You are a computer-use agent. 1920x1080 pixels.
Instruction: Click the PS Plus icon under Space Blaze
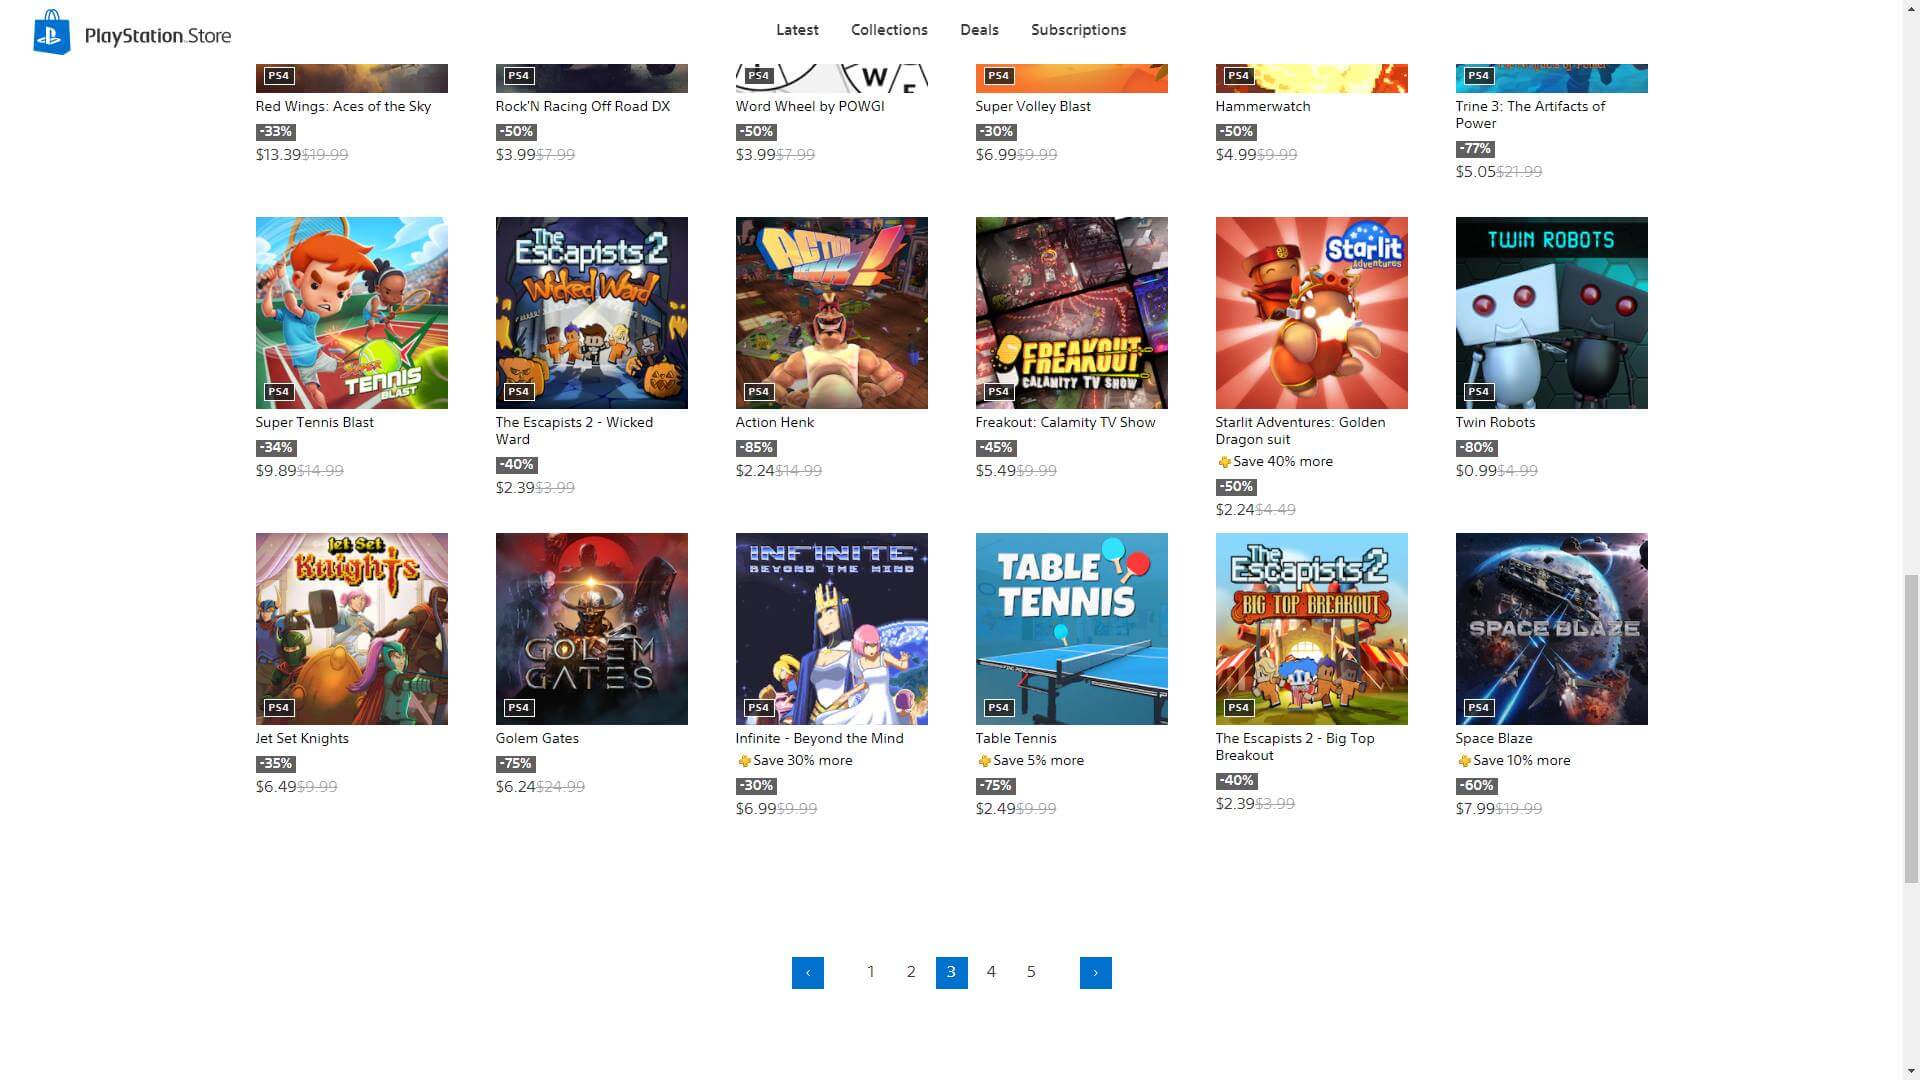pyautogui.click(x=1464, y=761)
